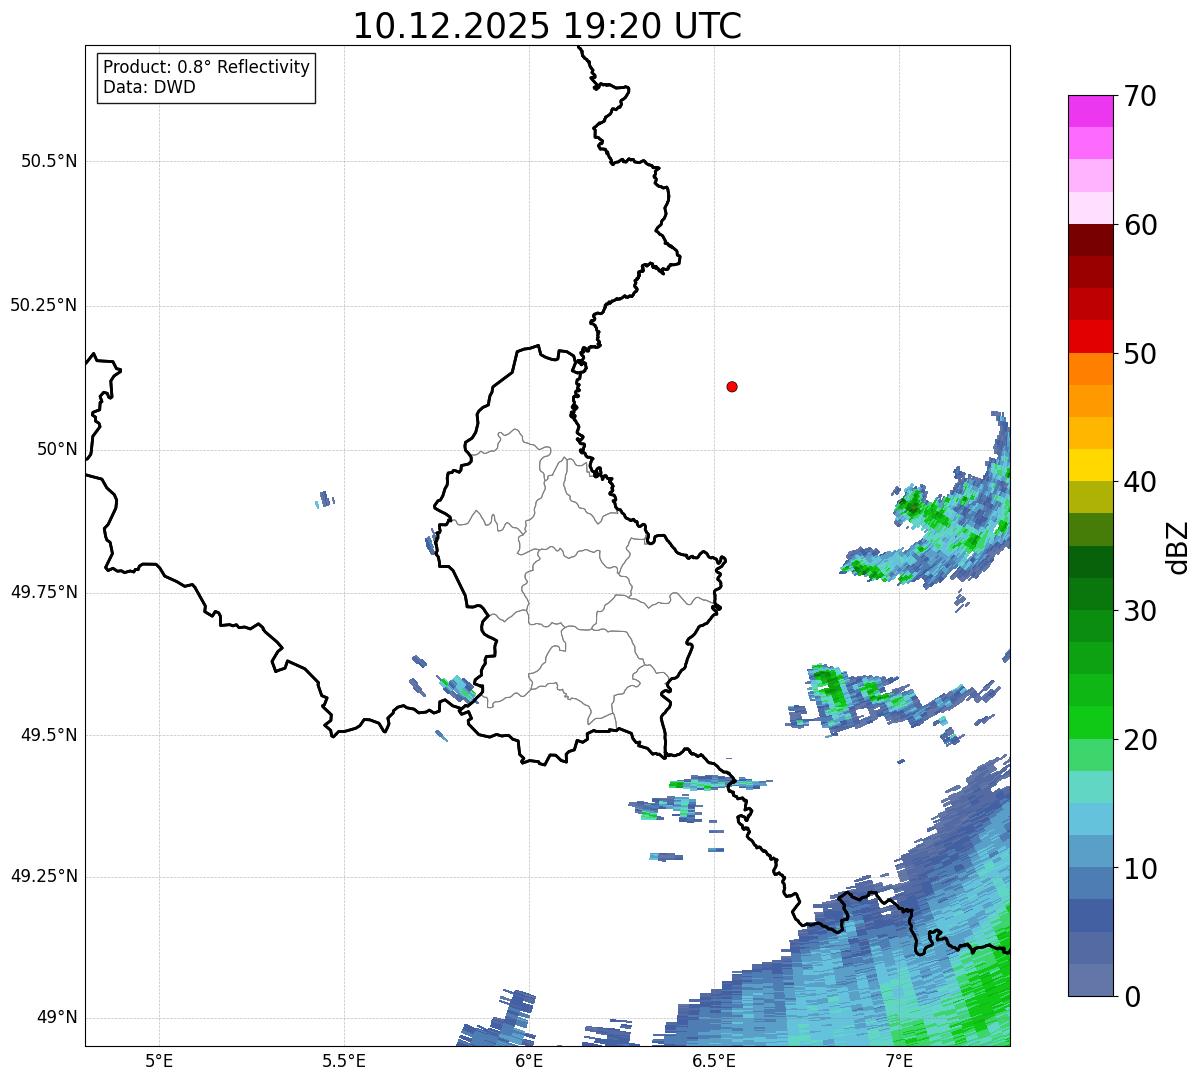Click the colorbar value 60
The height and width of the screenshot is (1081, 1202).
[1140, 225]
